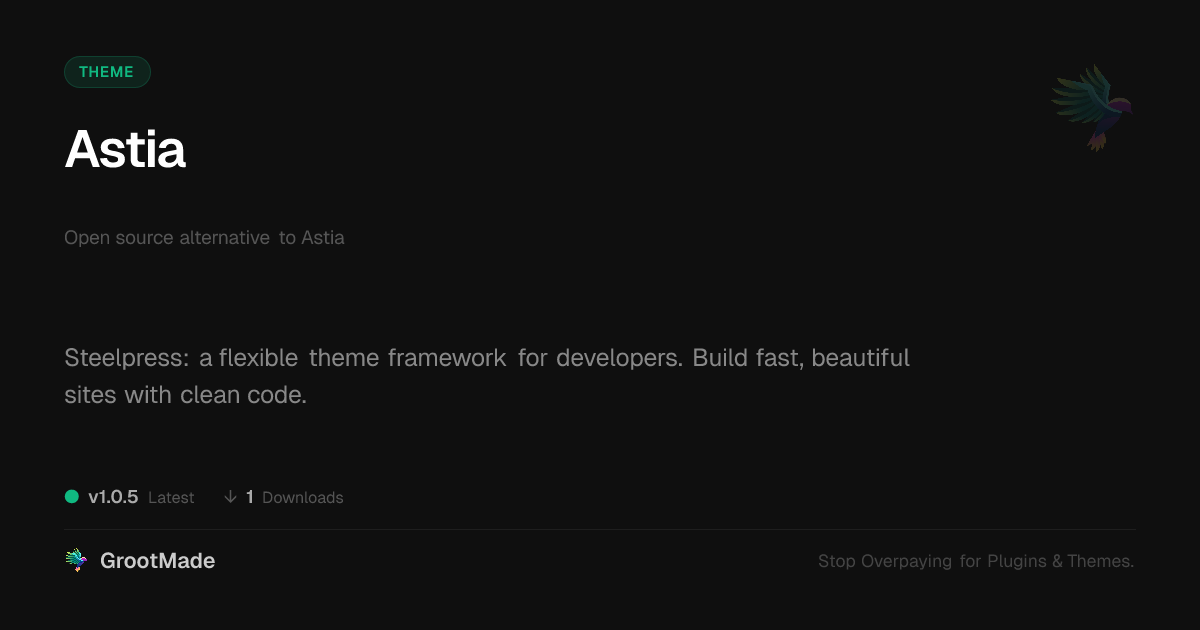The width and height of the screenshot is (1200, 630).
Task: Click the word Astia in the subtitle
Action: [x=323, y=238]
